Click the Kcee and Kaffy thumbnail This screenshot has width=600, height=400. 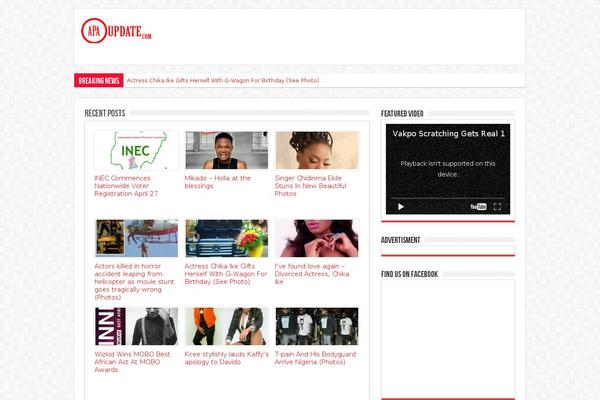227,326
